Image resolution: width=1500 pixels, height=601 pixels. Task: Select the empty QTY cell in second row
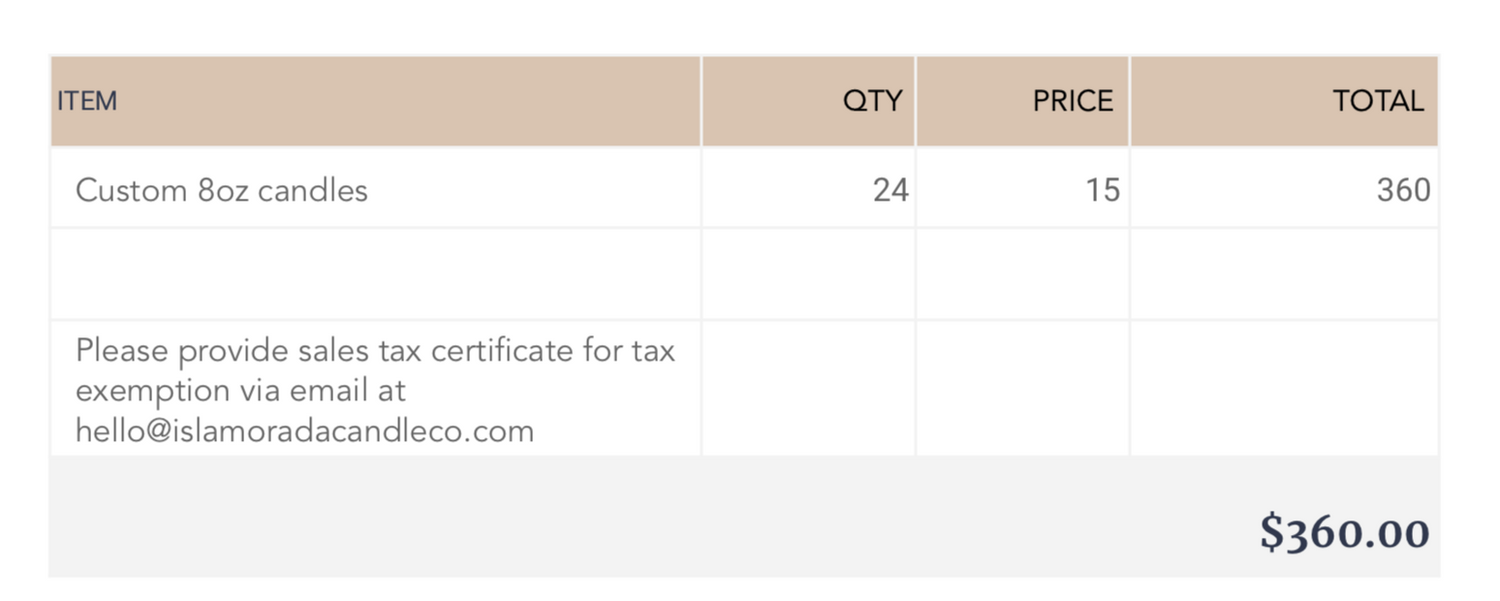(x=809, y=274)
